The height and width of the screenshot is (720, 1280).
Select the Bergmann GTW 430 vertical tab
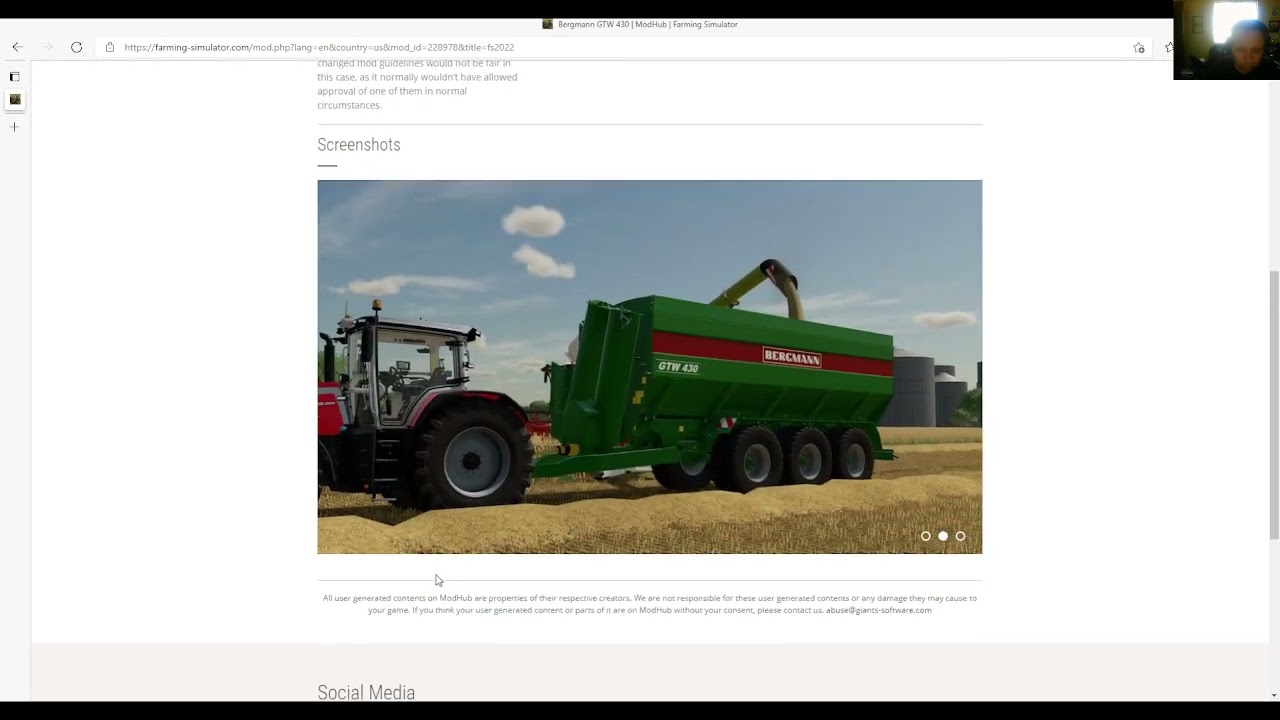(x=14, y=99)
